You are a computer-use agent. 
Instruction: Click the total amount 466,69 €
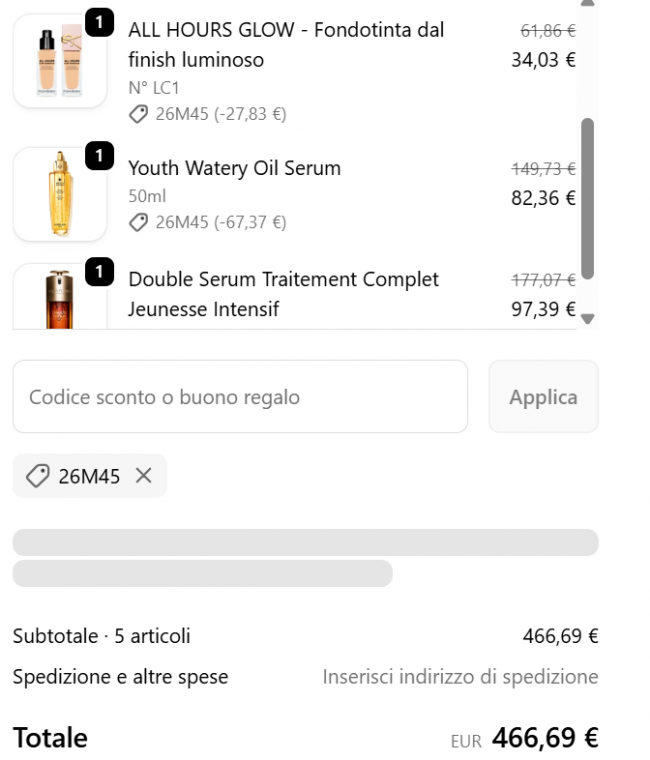[545, 739]
